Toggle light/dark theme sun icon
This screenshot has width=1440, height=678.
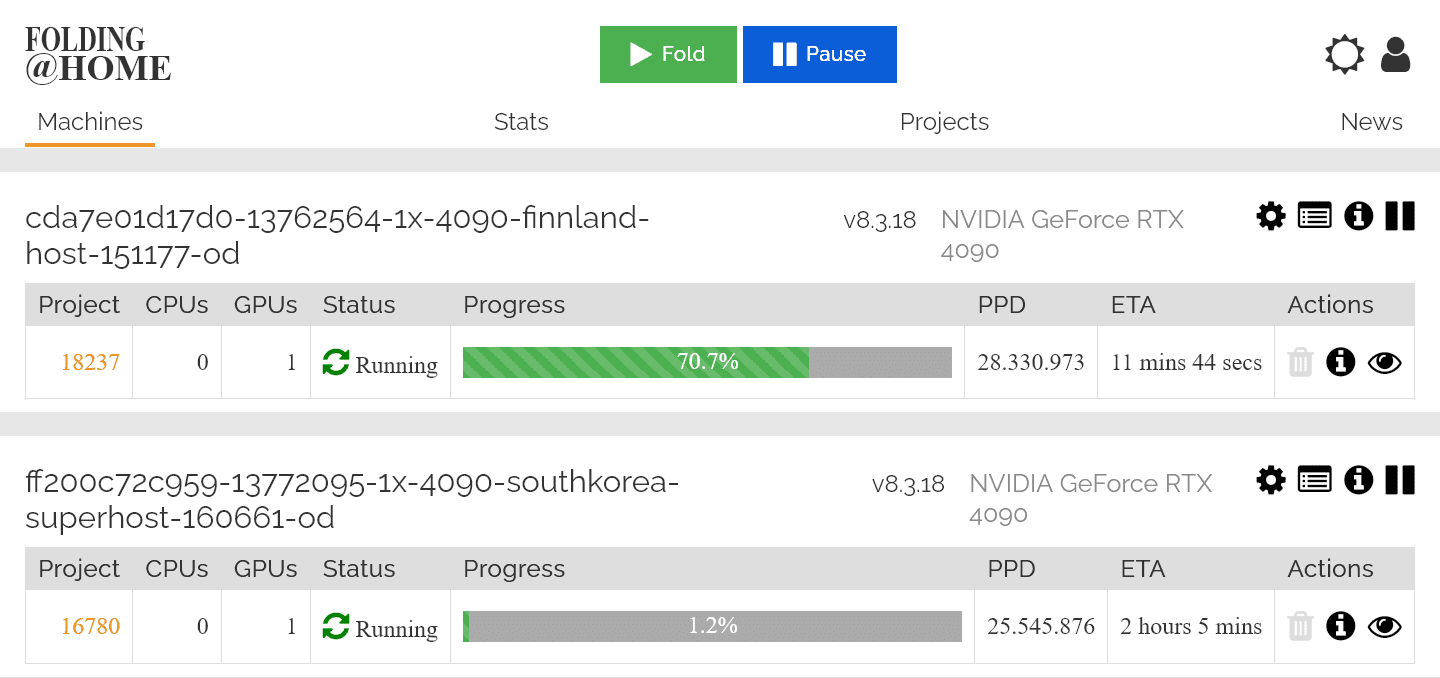click(x=1344, y=55)
